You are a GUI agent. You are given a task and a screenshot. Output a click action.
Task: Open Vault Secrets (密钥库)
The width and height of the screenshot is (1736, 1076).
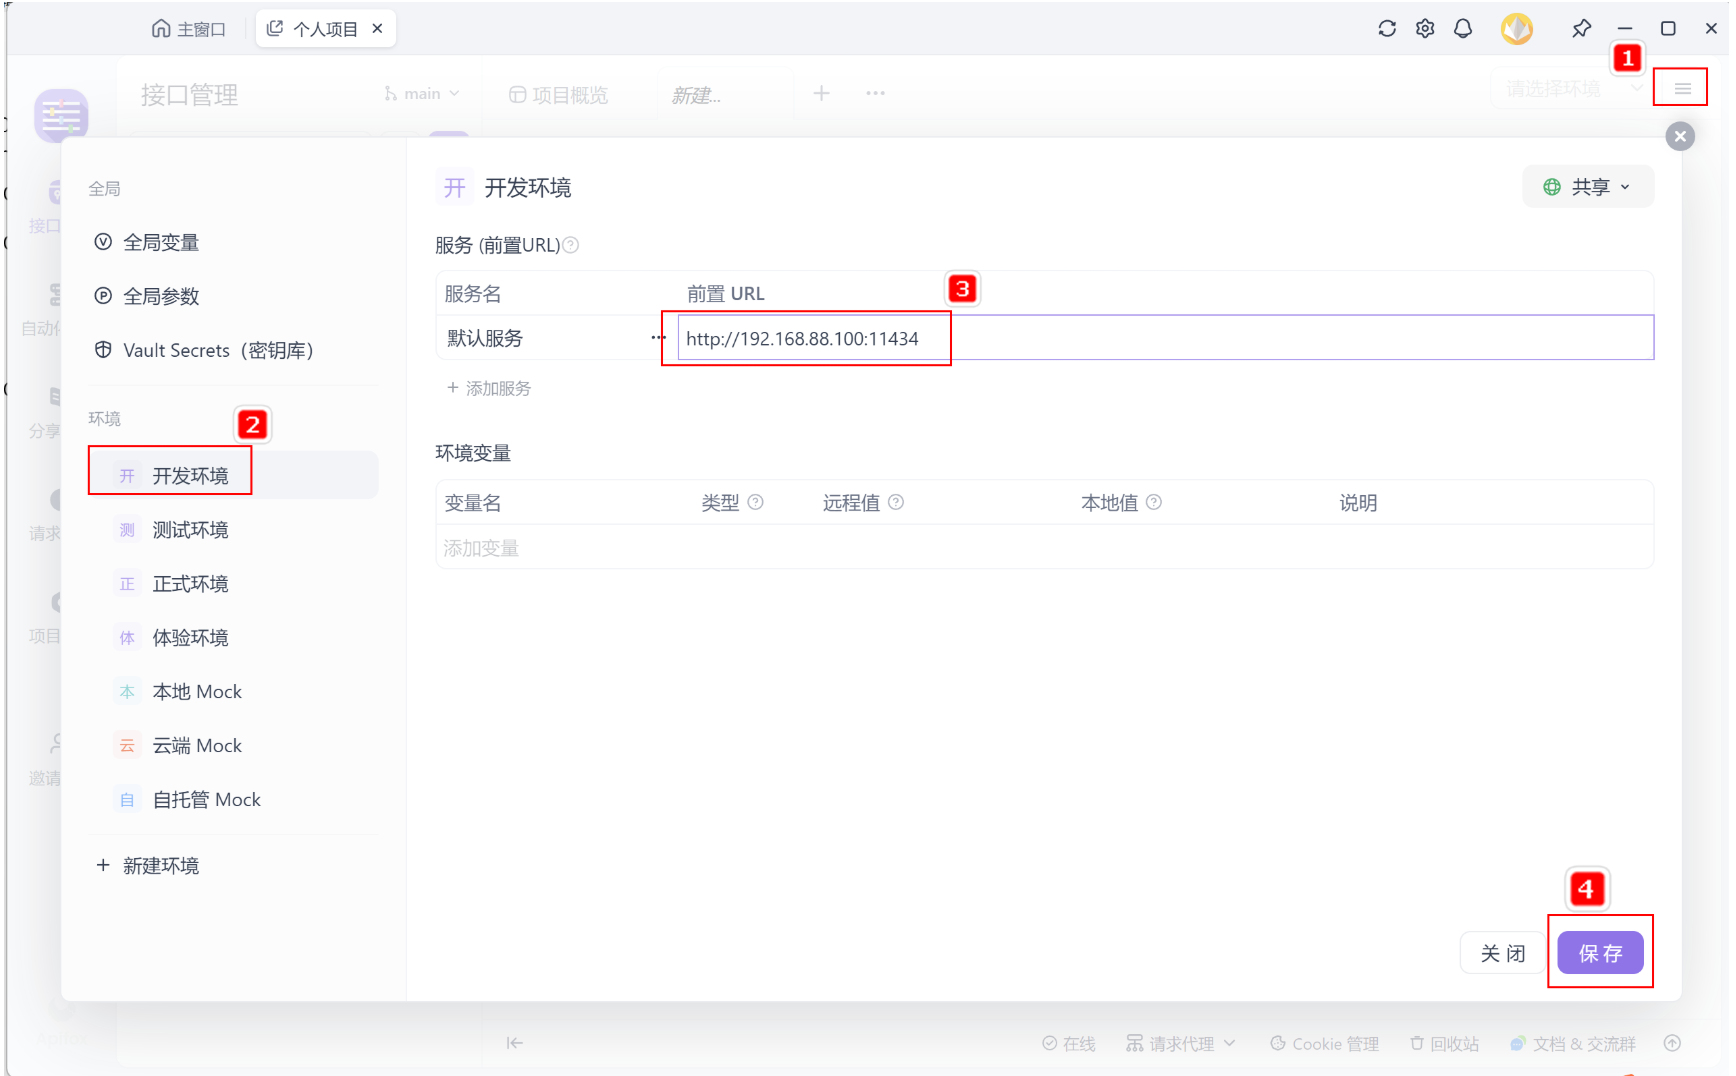tap(204, 351)
